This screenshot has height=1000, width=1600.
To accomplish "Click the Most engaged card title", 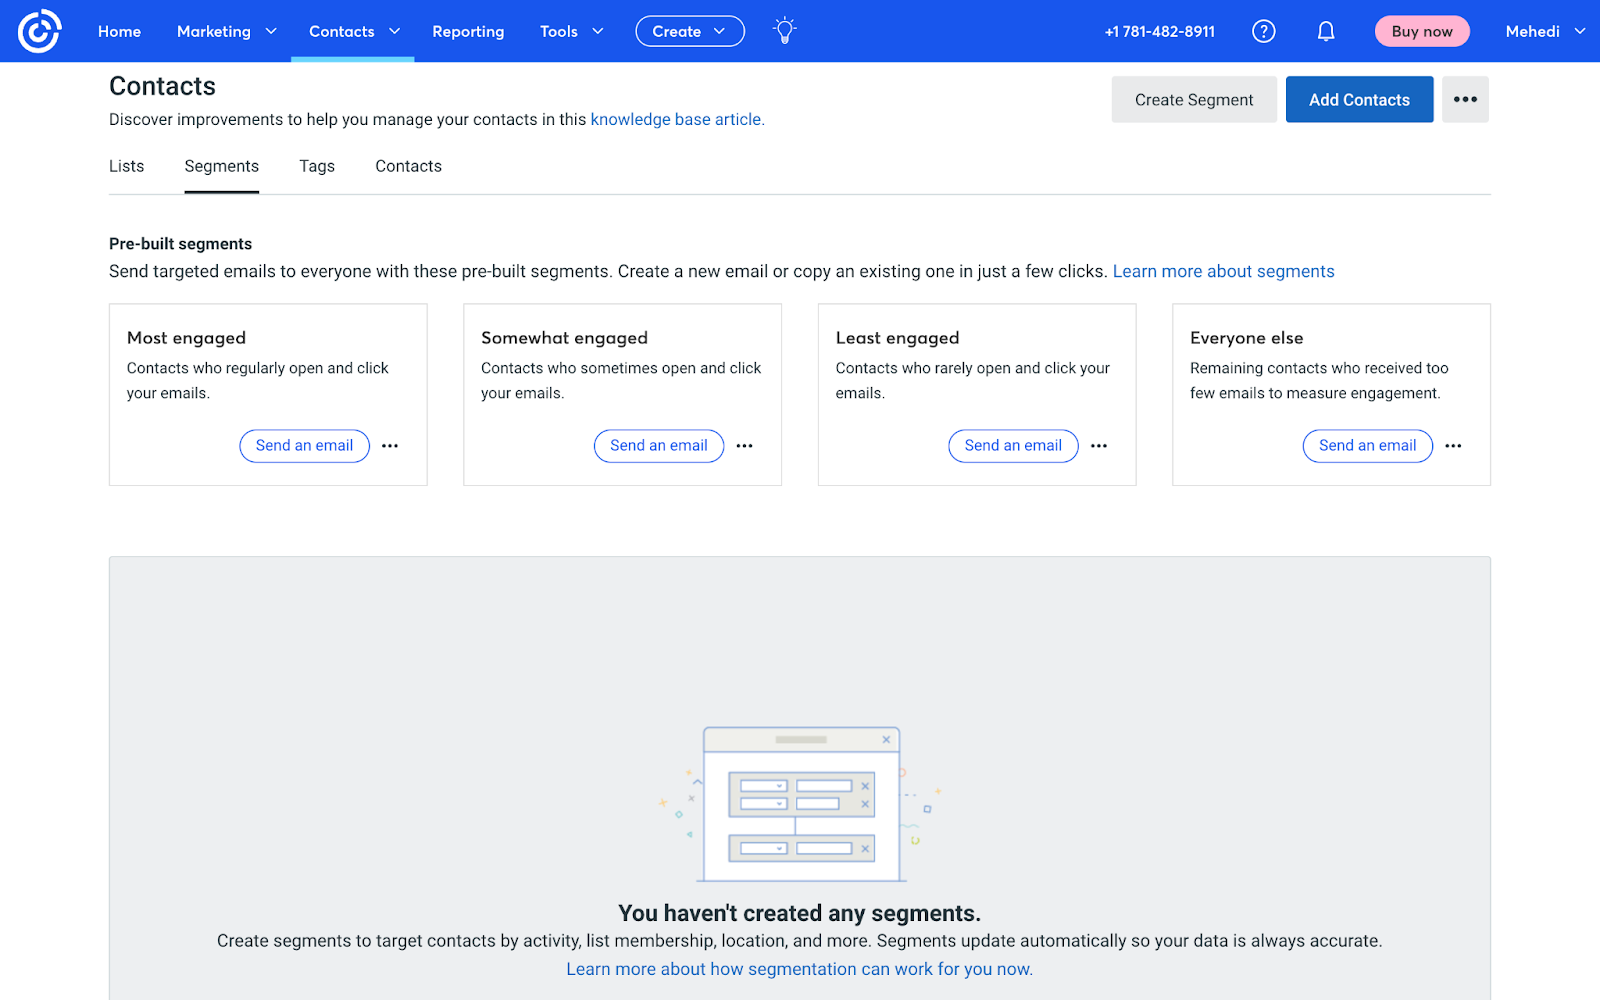I will (186, 338).
